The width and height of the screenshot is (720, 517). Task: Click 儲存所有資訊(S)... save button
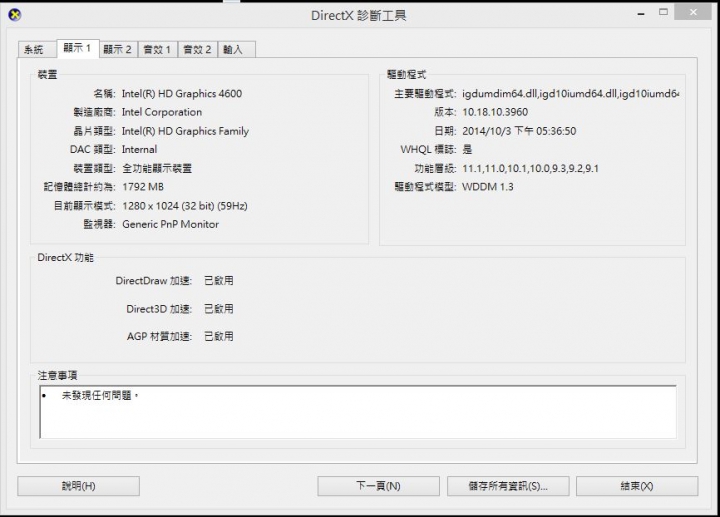[508, 486]
